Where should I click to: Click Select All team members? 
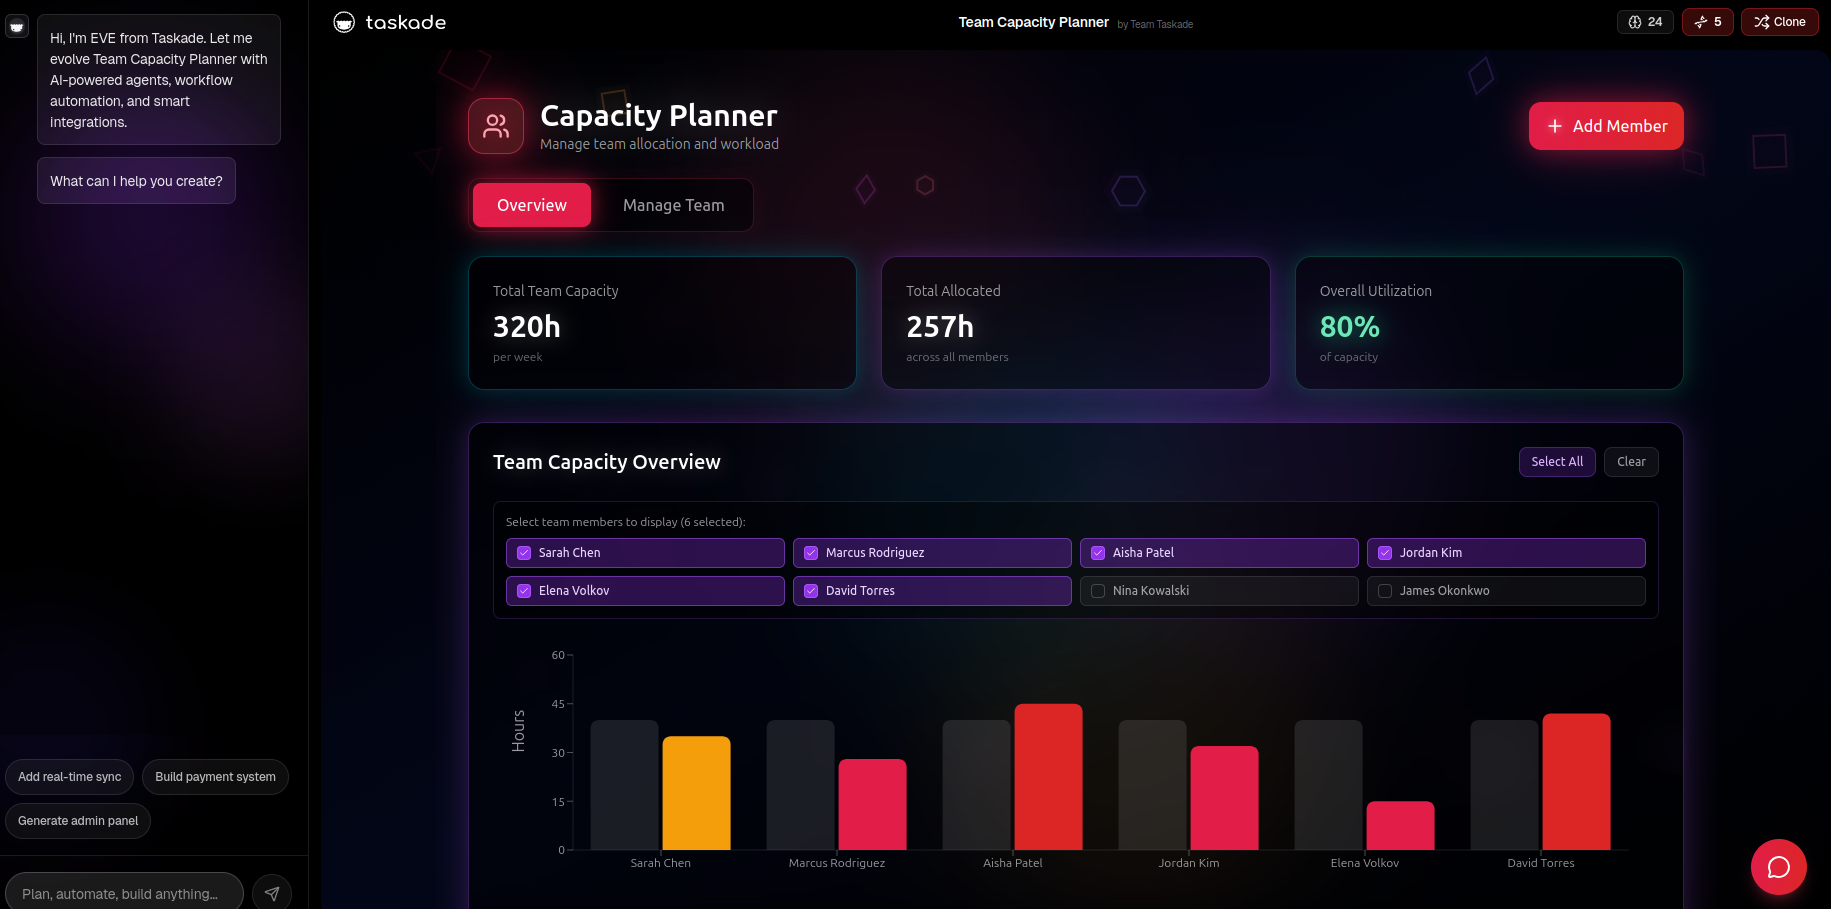coord(1557,462)
